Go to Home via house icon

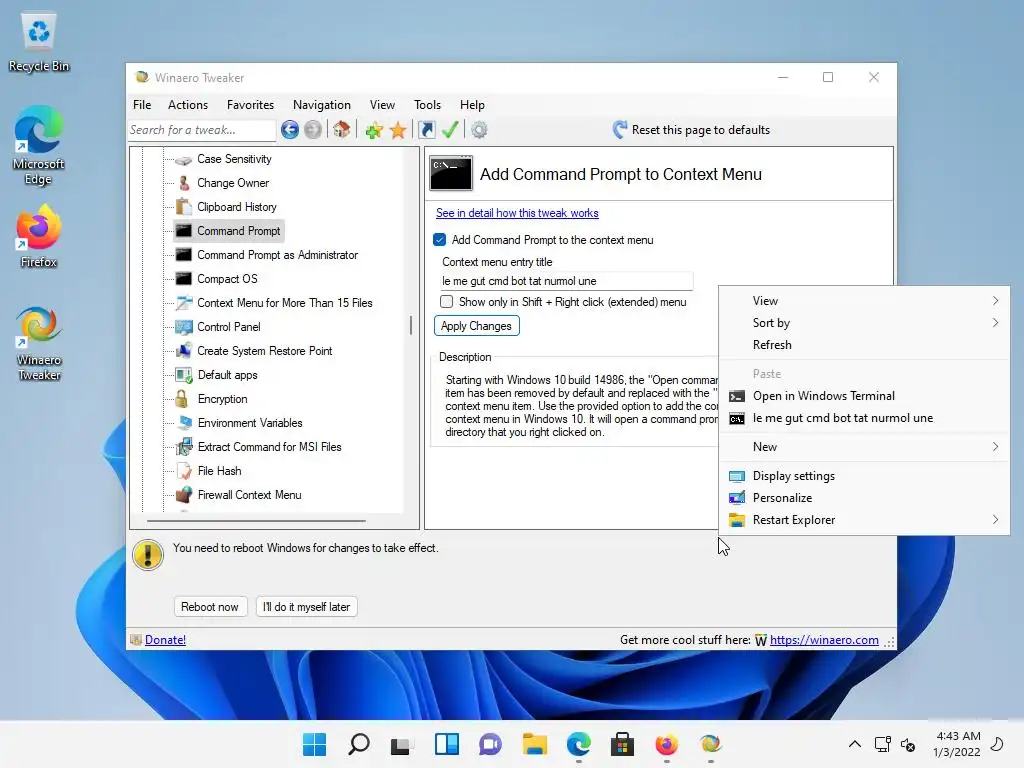342,129
